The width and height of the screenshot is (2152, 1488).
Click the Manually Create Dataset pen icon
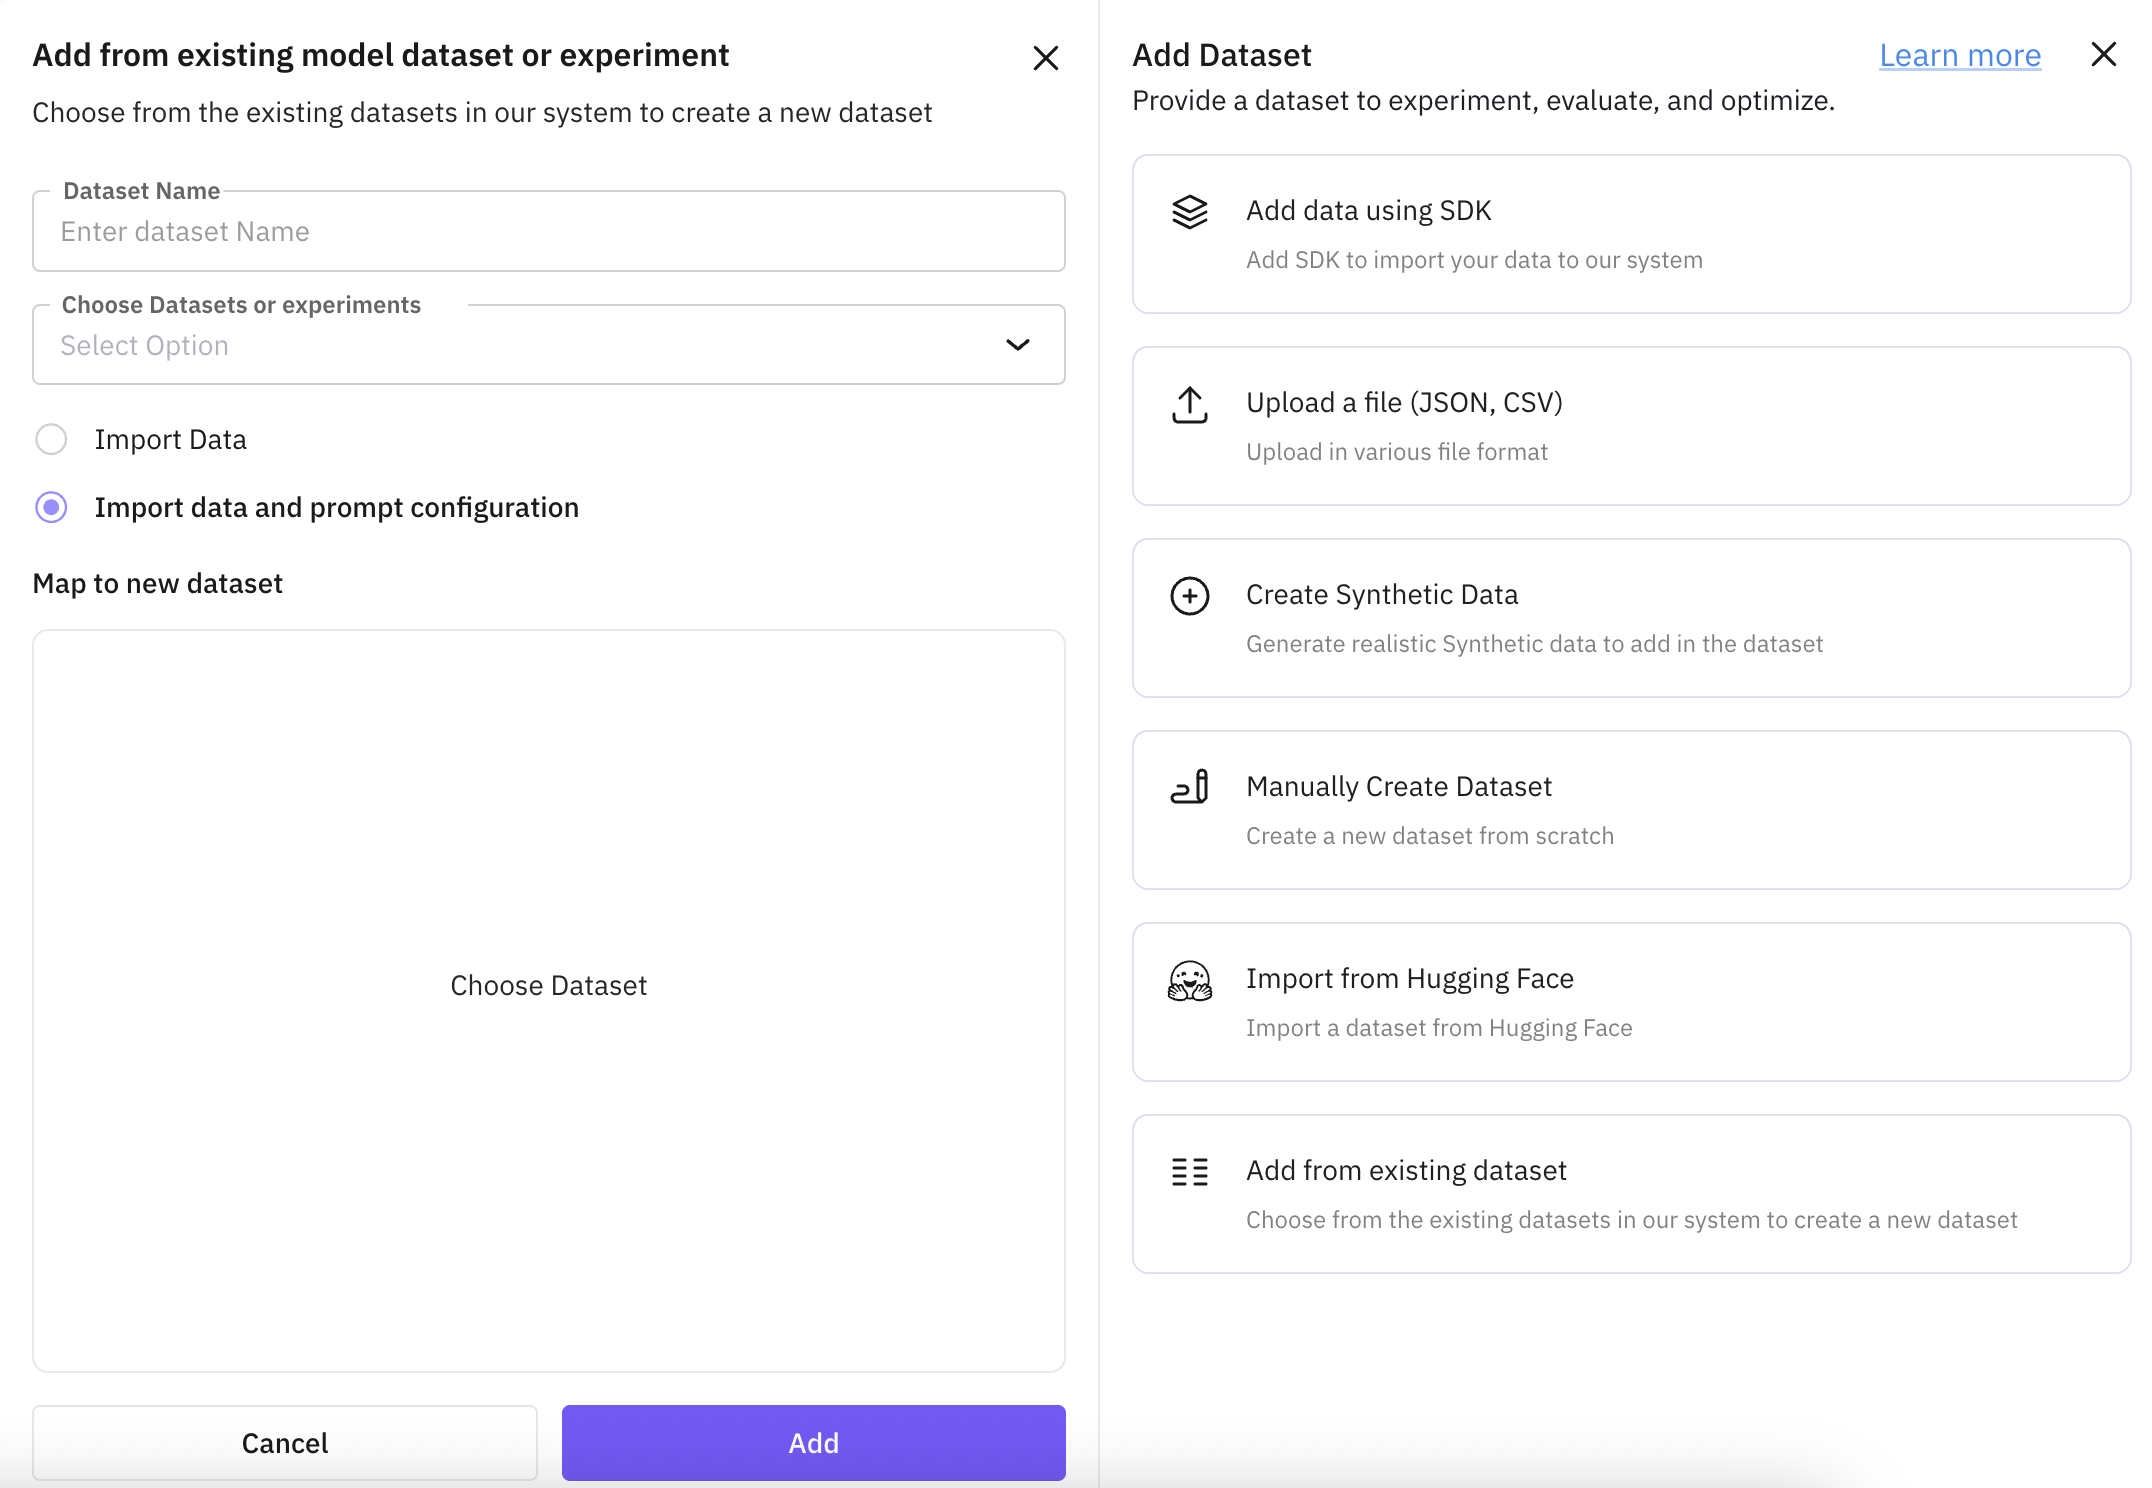point(1189,788)
